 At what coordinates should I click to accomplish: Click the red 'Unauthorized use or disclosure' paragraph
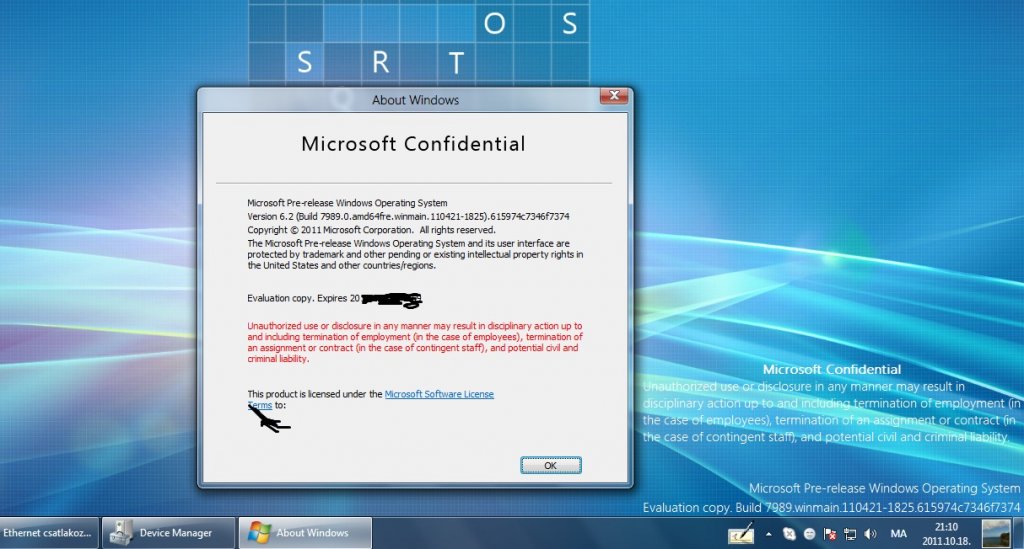click(x=415, y=342)
